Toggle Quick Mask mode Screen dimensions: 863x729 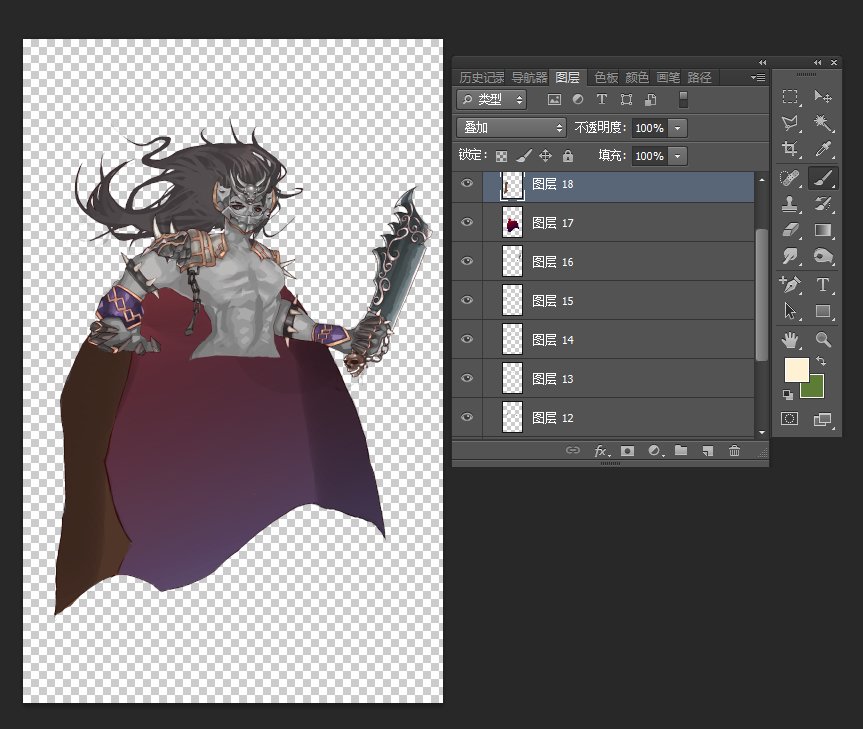click(789, 419)
